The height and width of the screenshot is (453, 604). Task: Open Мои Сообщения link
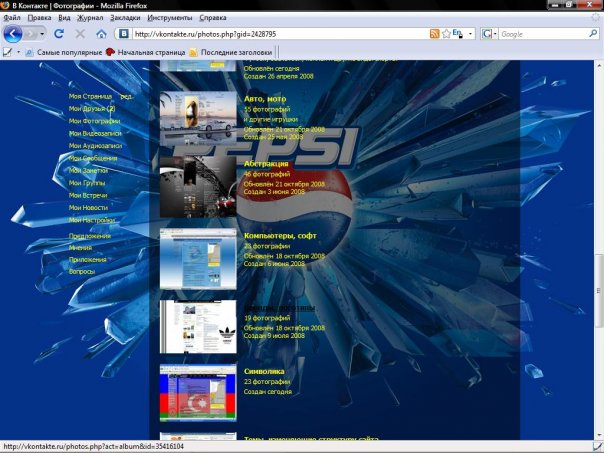click(93, 158)
